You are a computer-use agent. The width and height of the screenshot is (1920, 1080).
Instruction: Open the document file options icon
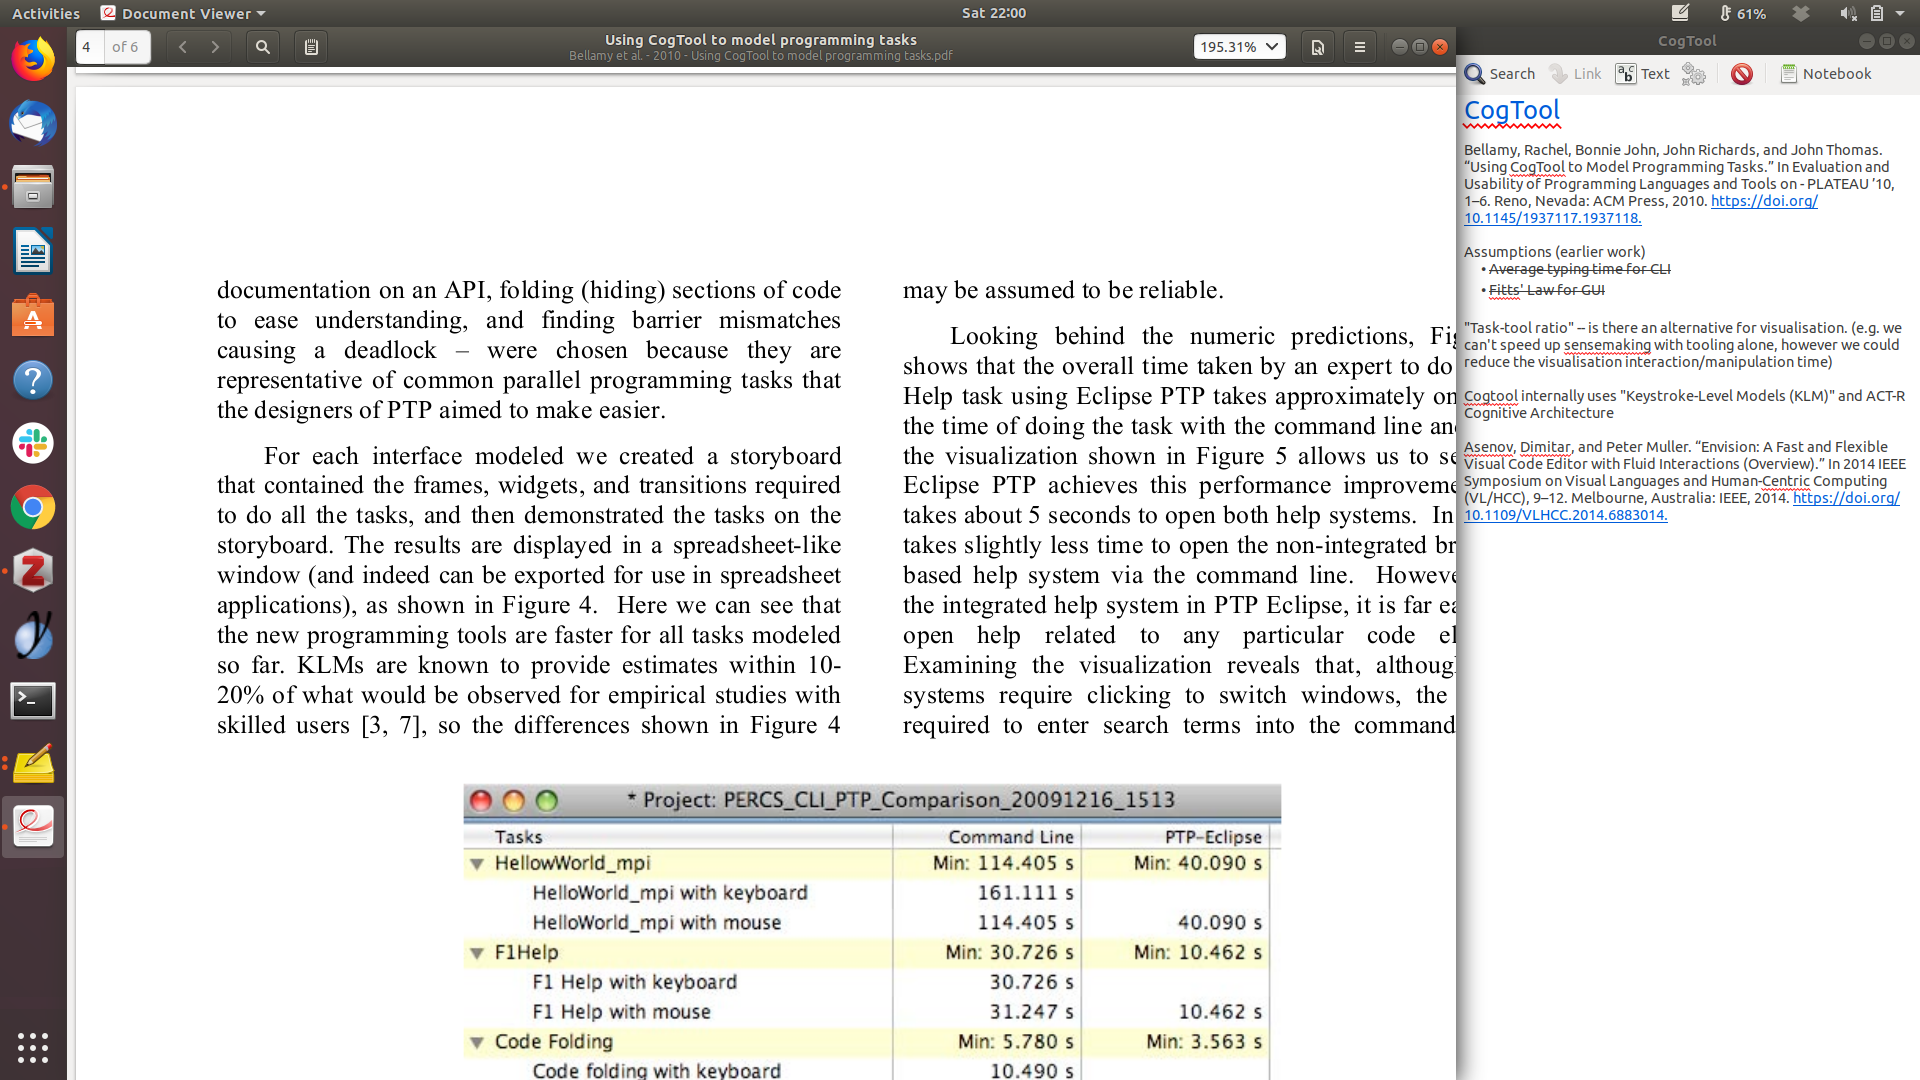(x=1318, y=47)
